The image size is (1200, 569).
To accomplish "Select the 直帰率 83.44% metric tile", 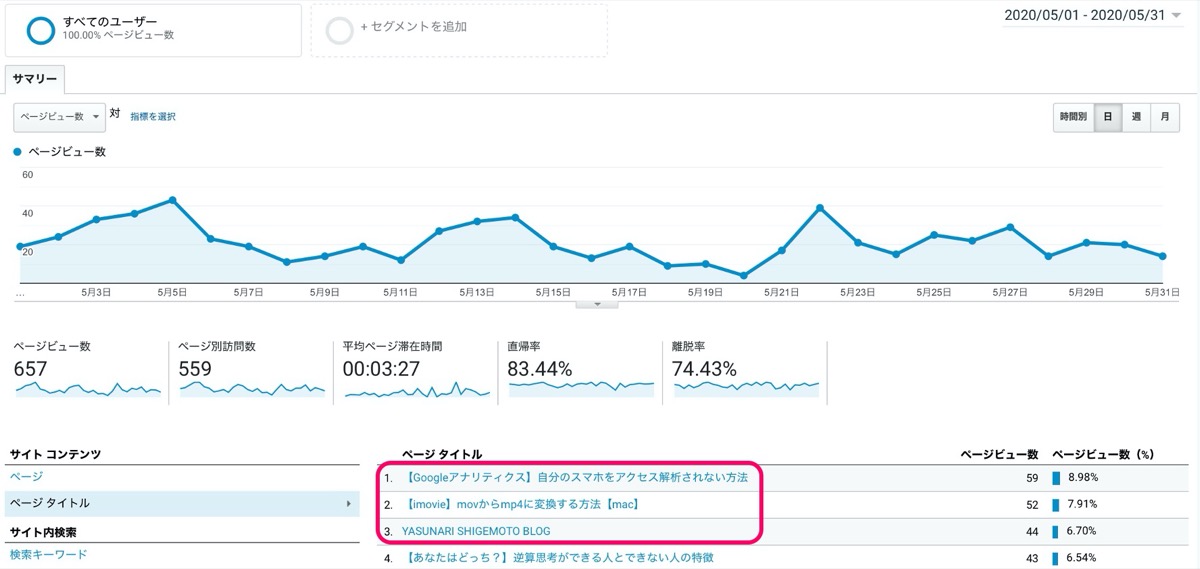I will [581, 371].
